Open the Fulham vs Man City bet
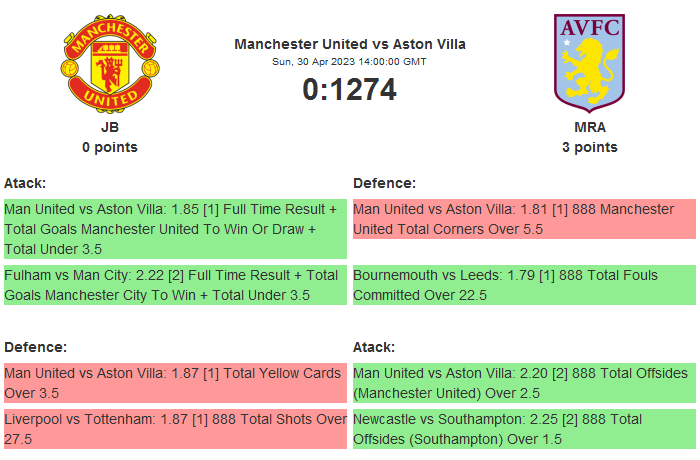Screen dimensions: 700x460 pos(175,285)
